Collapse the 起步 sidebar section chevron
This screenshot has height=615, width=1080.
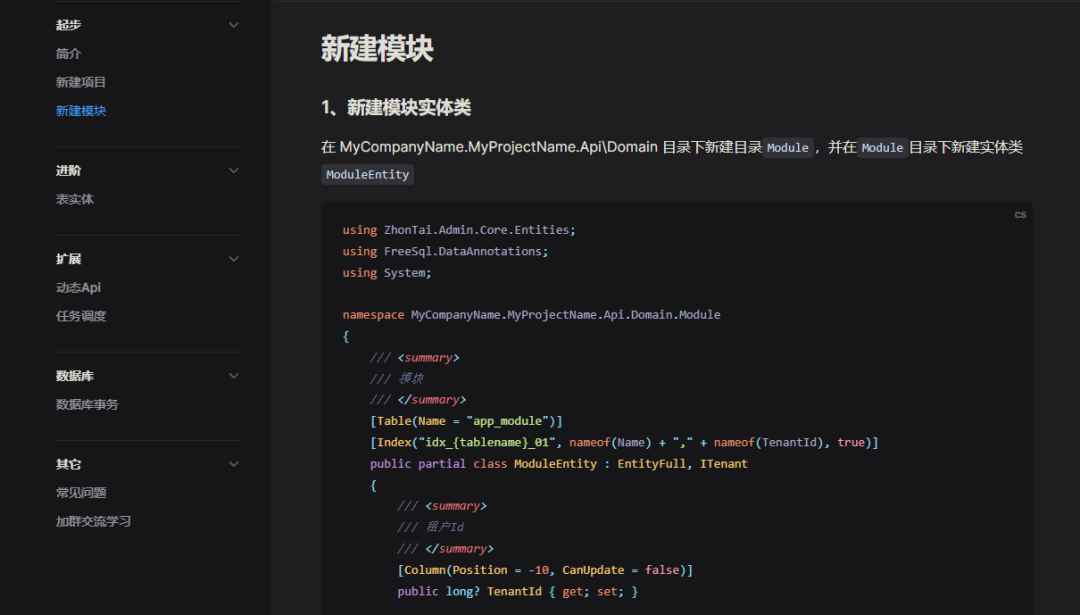click(233, 25)
